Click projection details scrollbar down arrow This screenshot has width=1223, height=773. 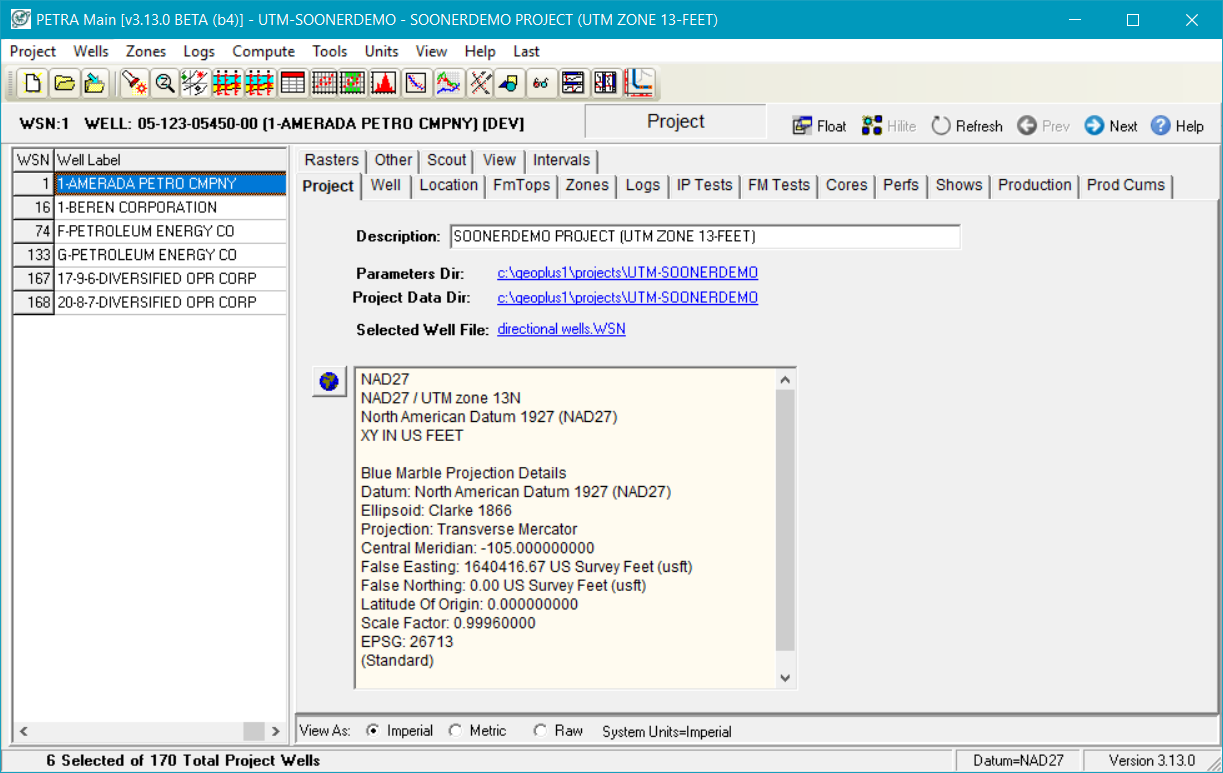(x=785, y=678)
